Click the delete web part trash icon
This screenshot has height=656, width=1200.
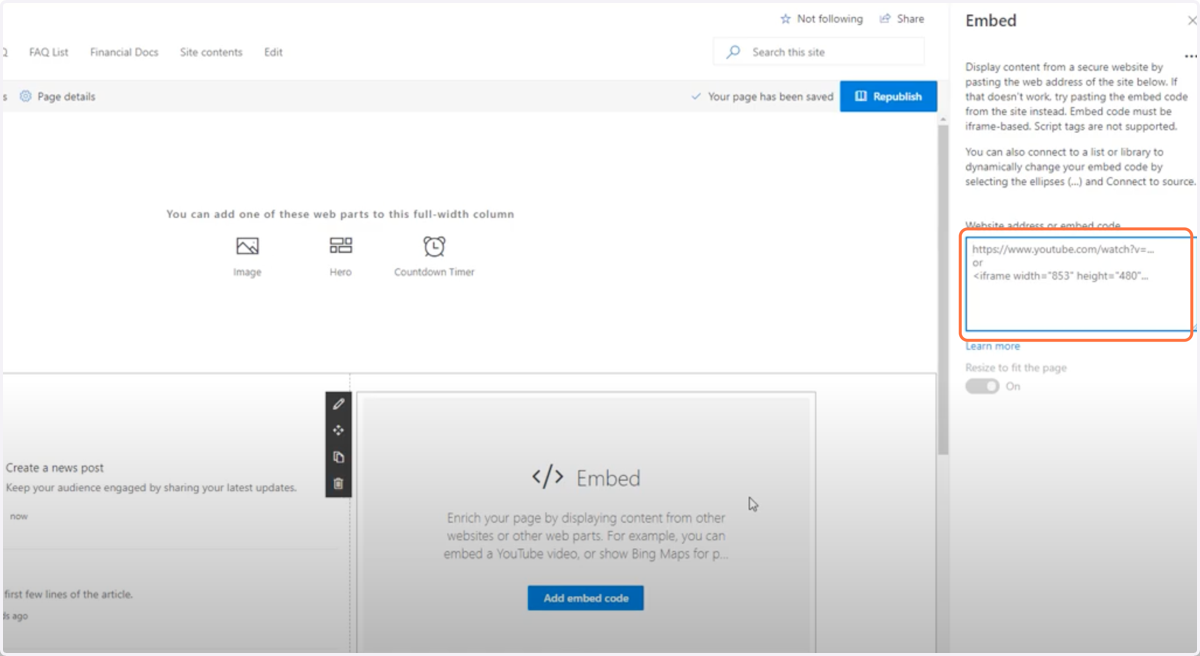[x=338, y=483]
